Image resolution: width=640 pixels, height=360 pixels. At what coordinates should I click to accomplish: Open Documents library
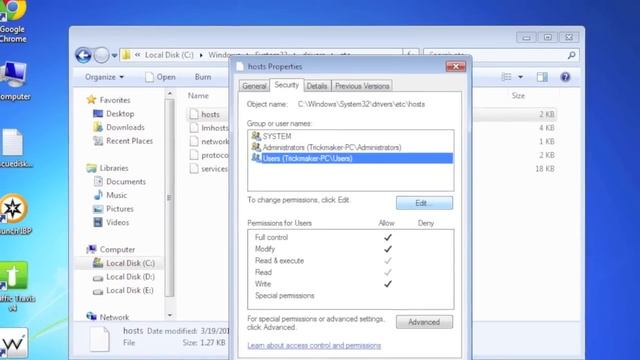coord(120,181)
